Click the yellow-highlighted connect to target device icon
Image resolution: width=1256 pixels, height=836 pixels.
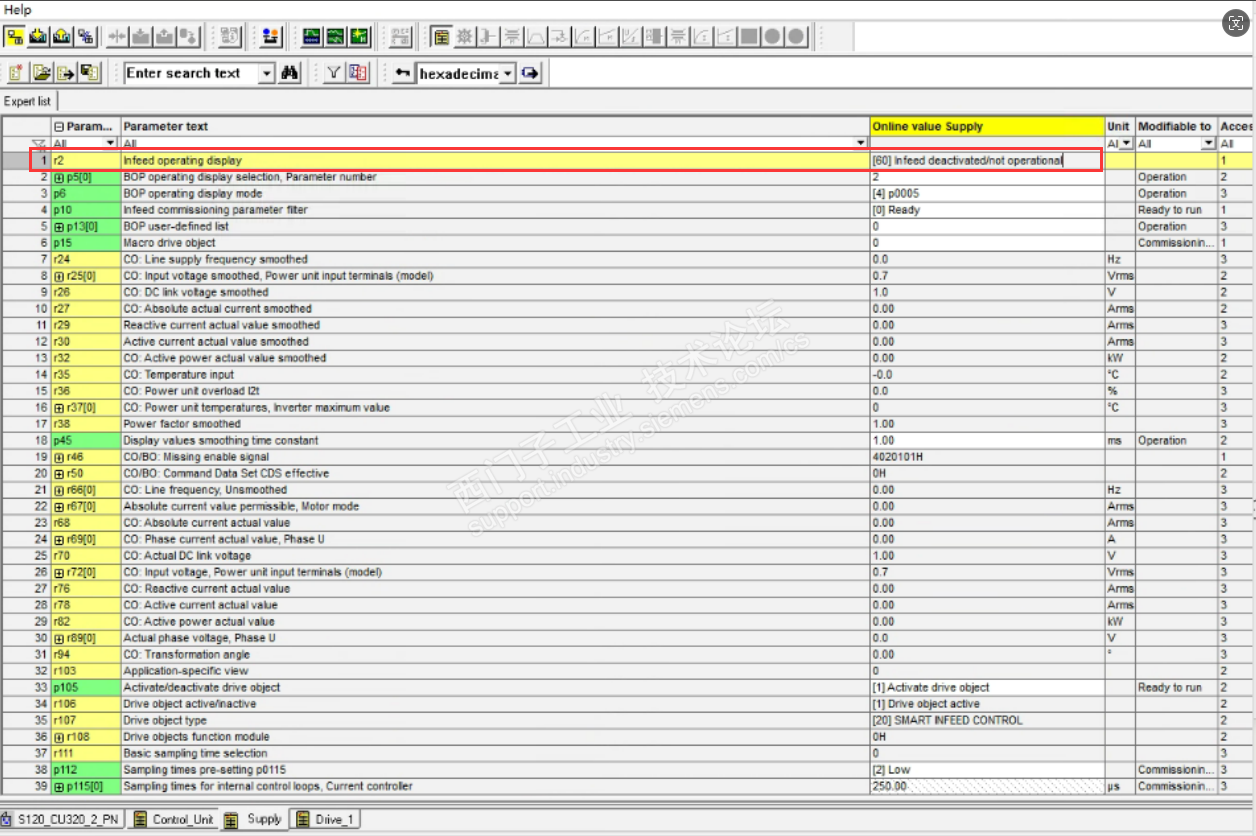click(14, 37)
